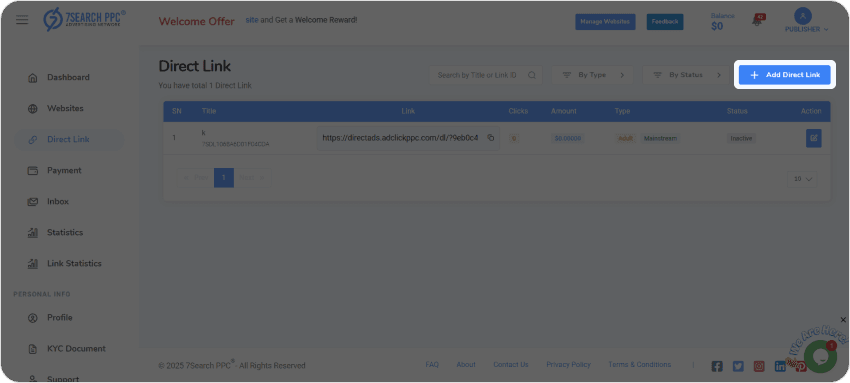Click the Balance $0 amount
Viewport: 850px width, 383px height.
coord(717,26)
